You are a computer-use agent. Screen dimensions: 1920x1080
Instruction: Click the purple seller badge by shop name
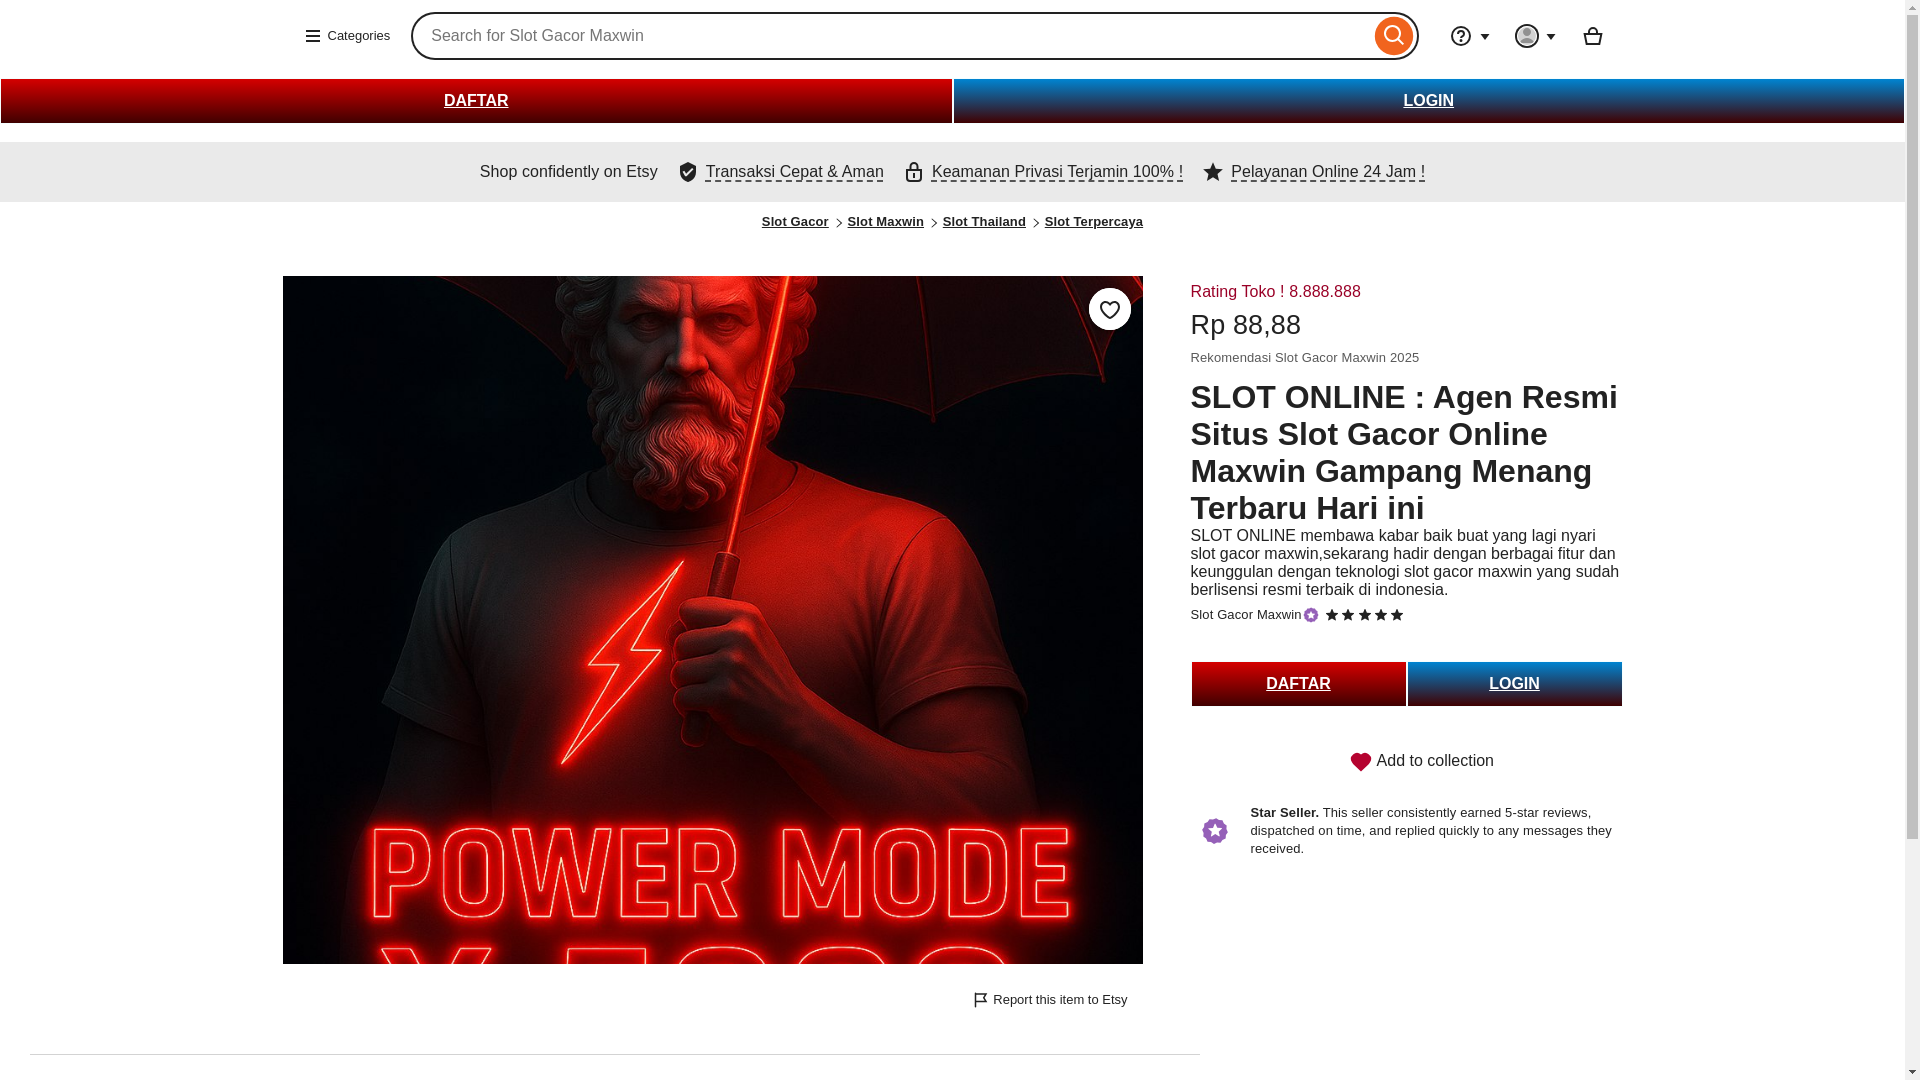tap(1311, 615)
